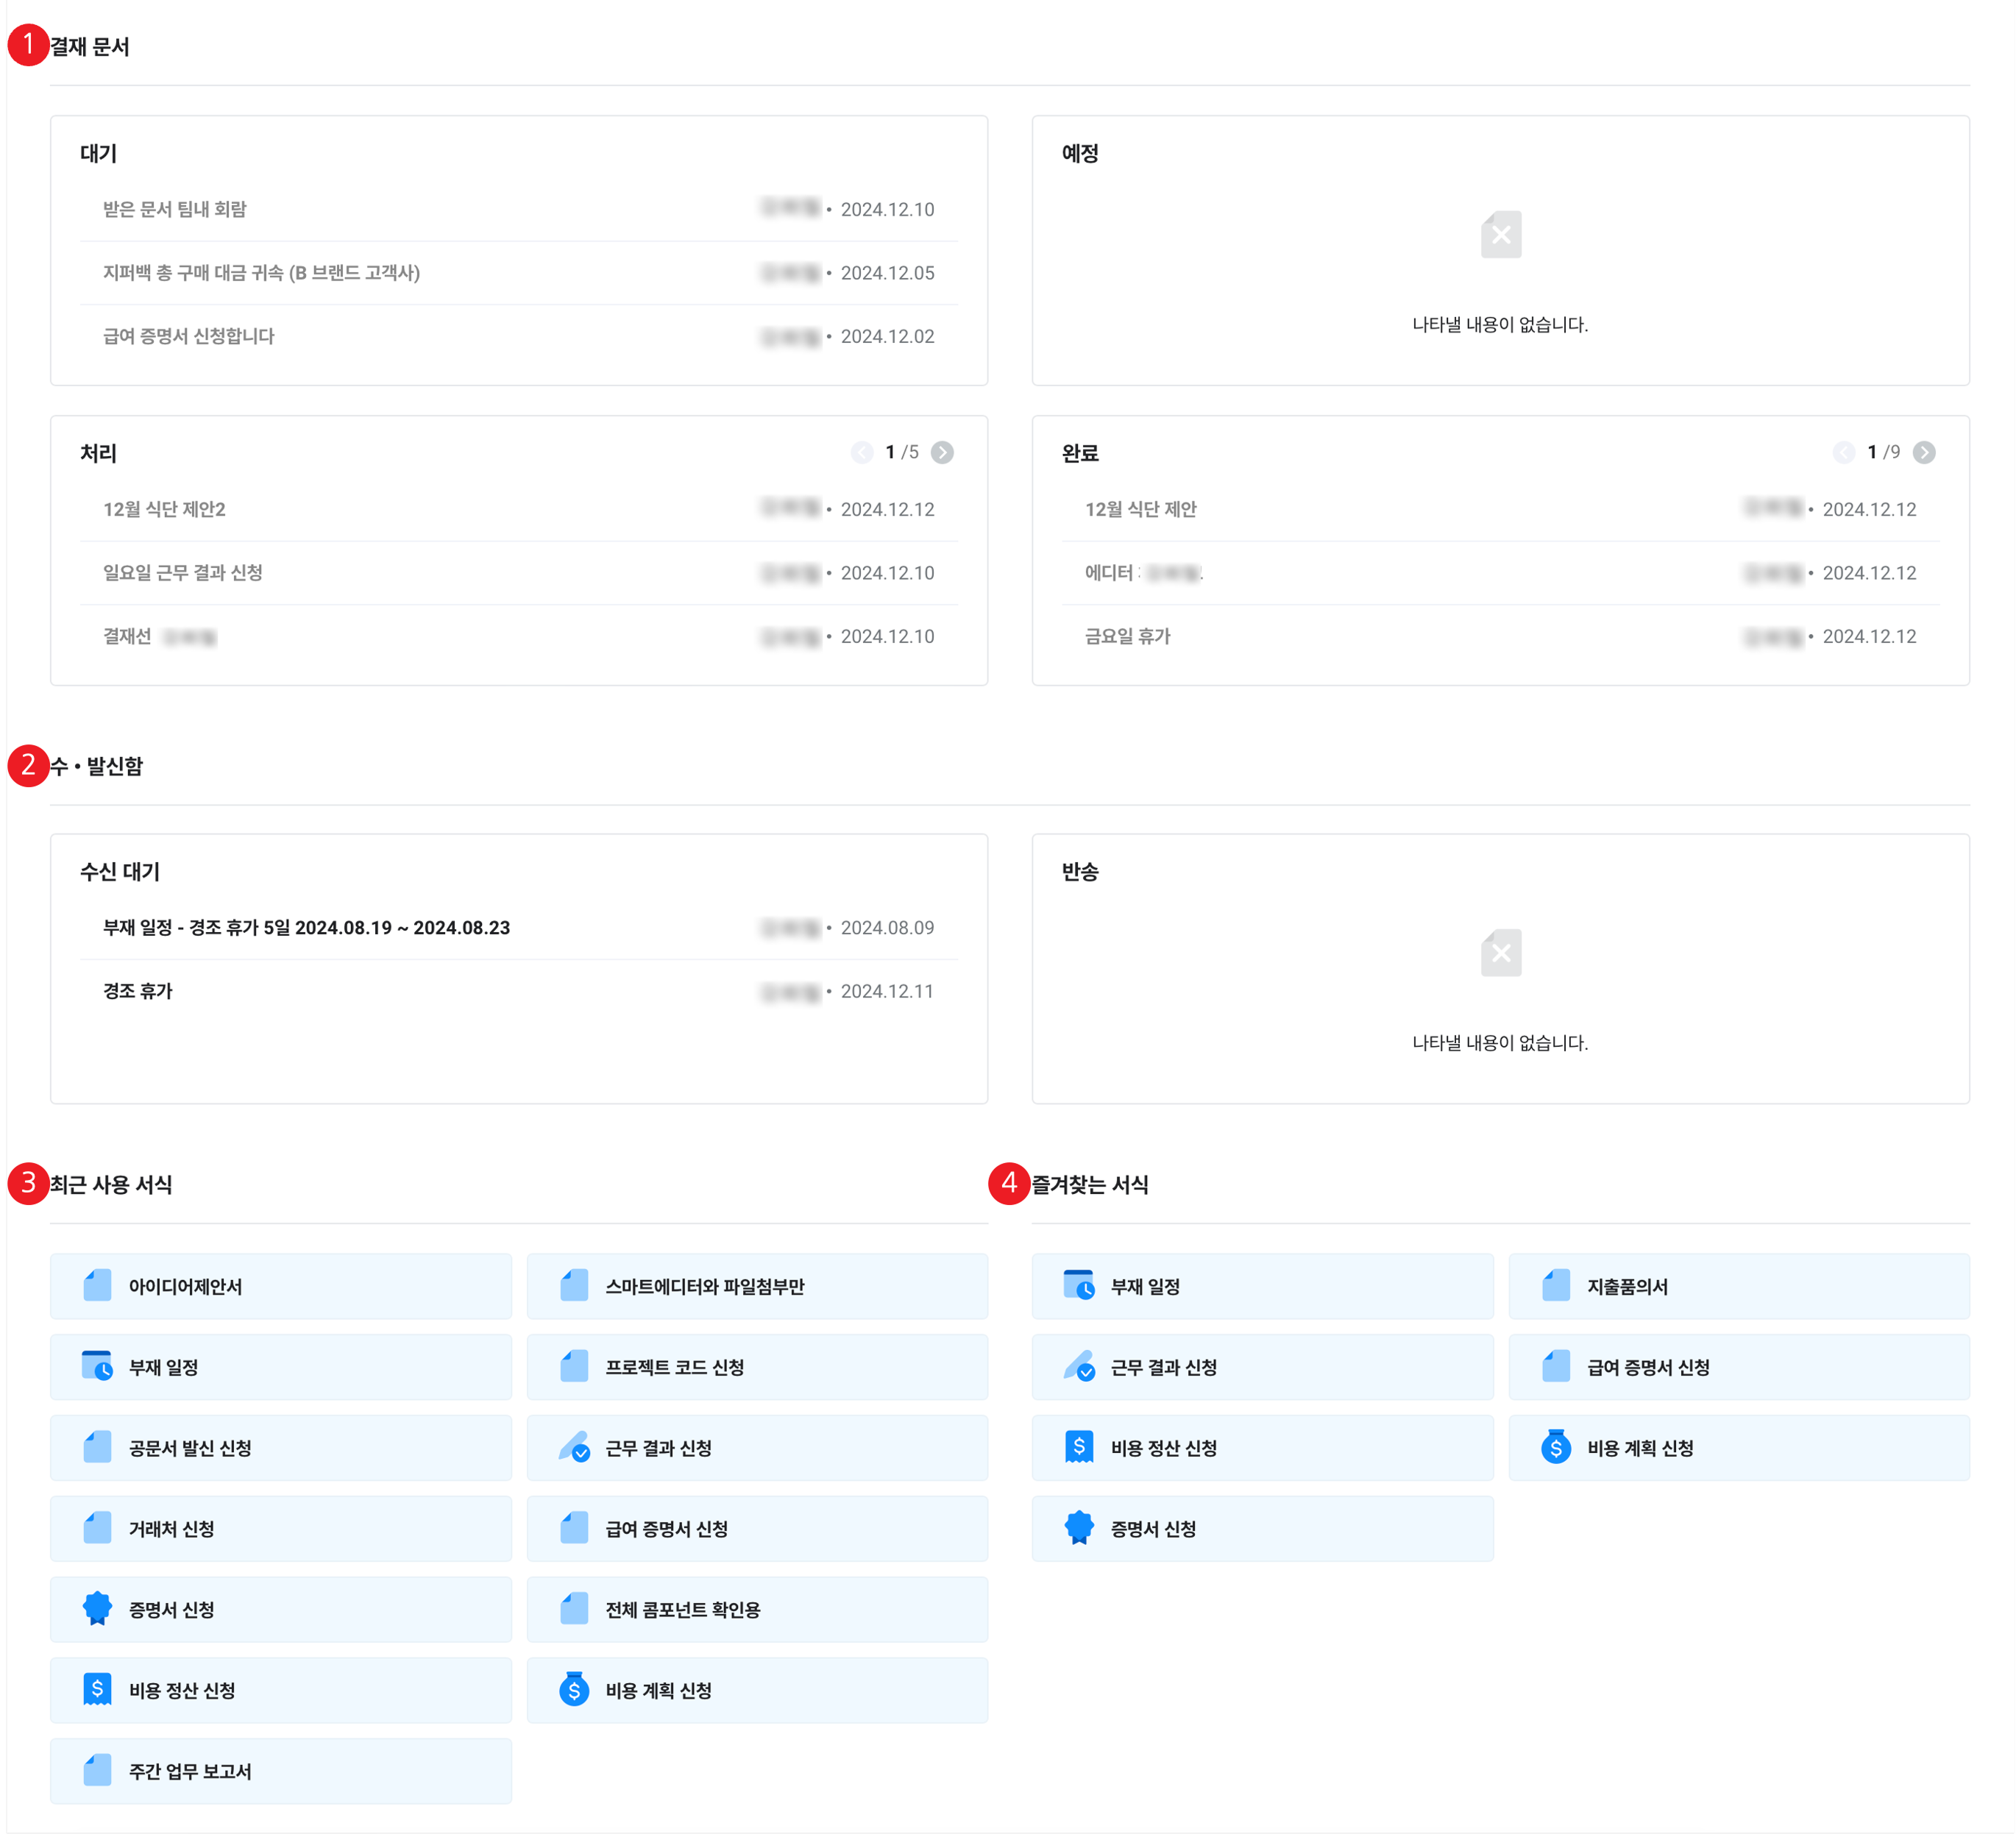Click 주간 업무 보고서 document icon
Image resolution: width=2016 pixels, height=1834 pixels.
pyautogui.click(x=97, y=1771)
